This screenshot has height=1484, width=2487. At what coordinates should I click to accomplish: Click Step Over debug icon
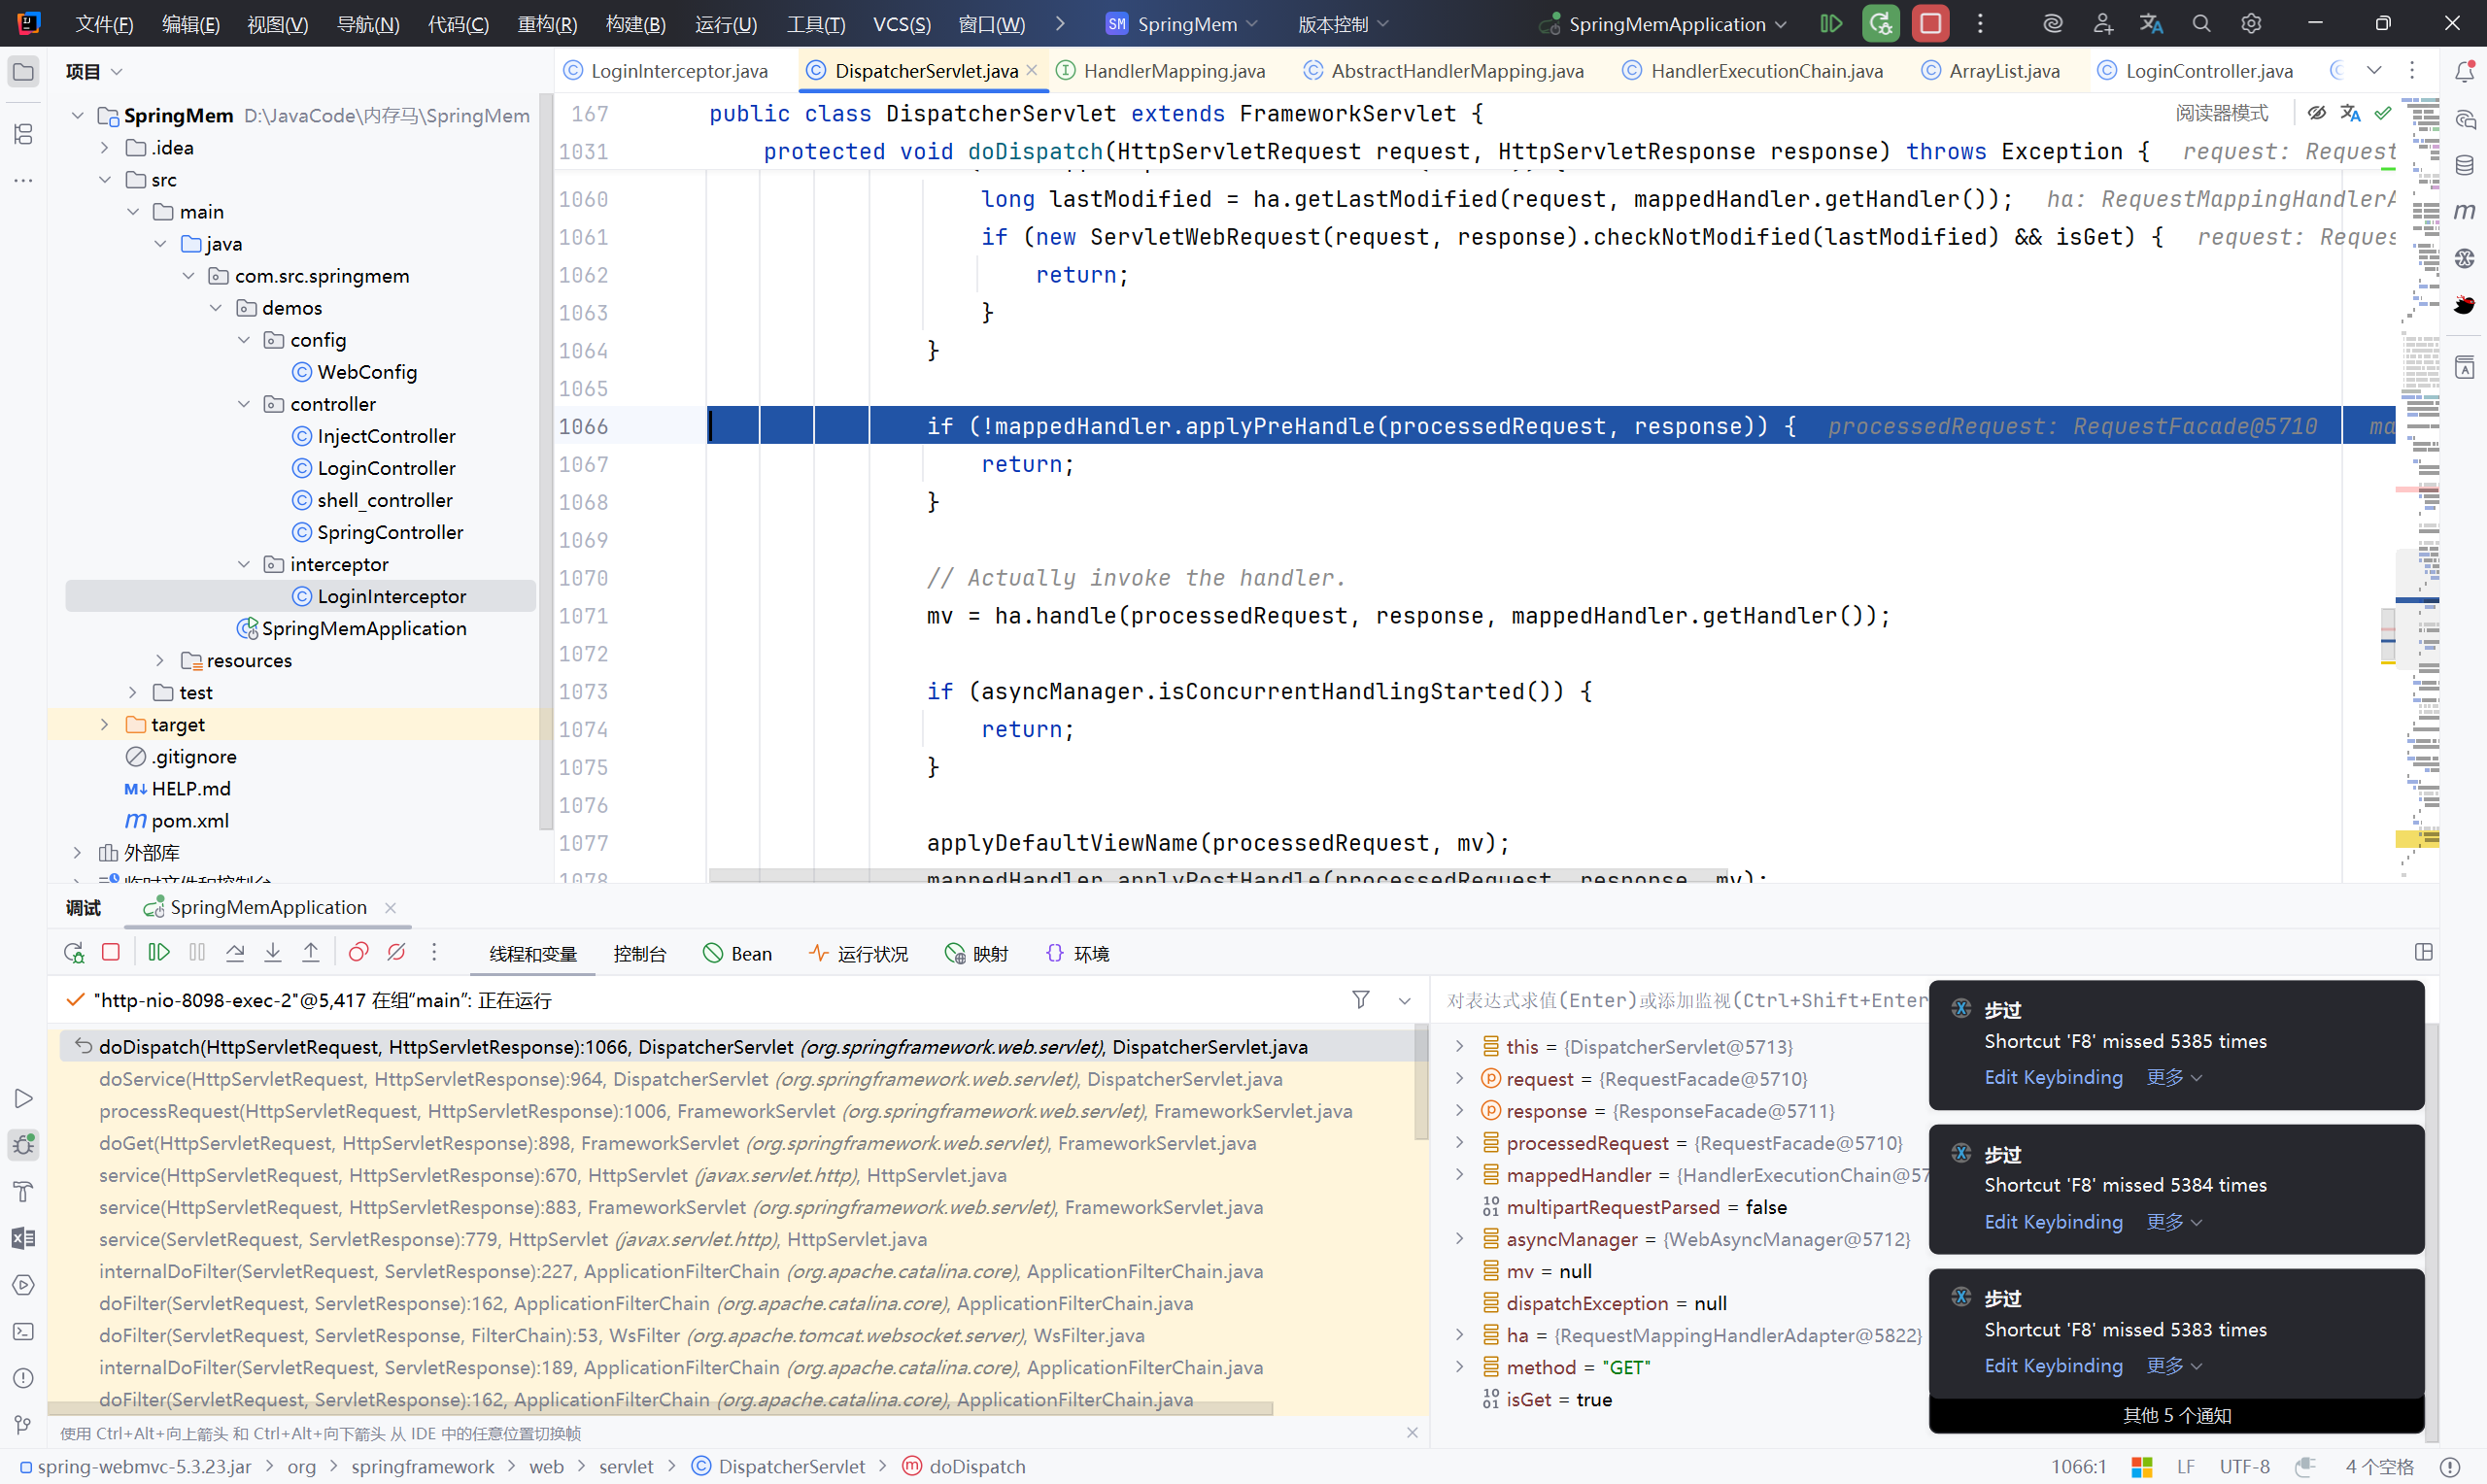pyautogui.click(x=235, y=953)
